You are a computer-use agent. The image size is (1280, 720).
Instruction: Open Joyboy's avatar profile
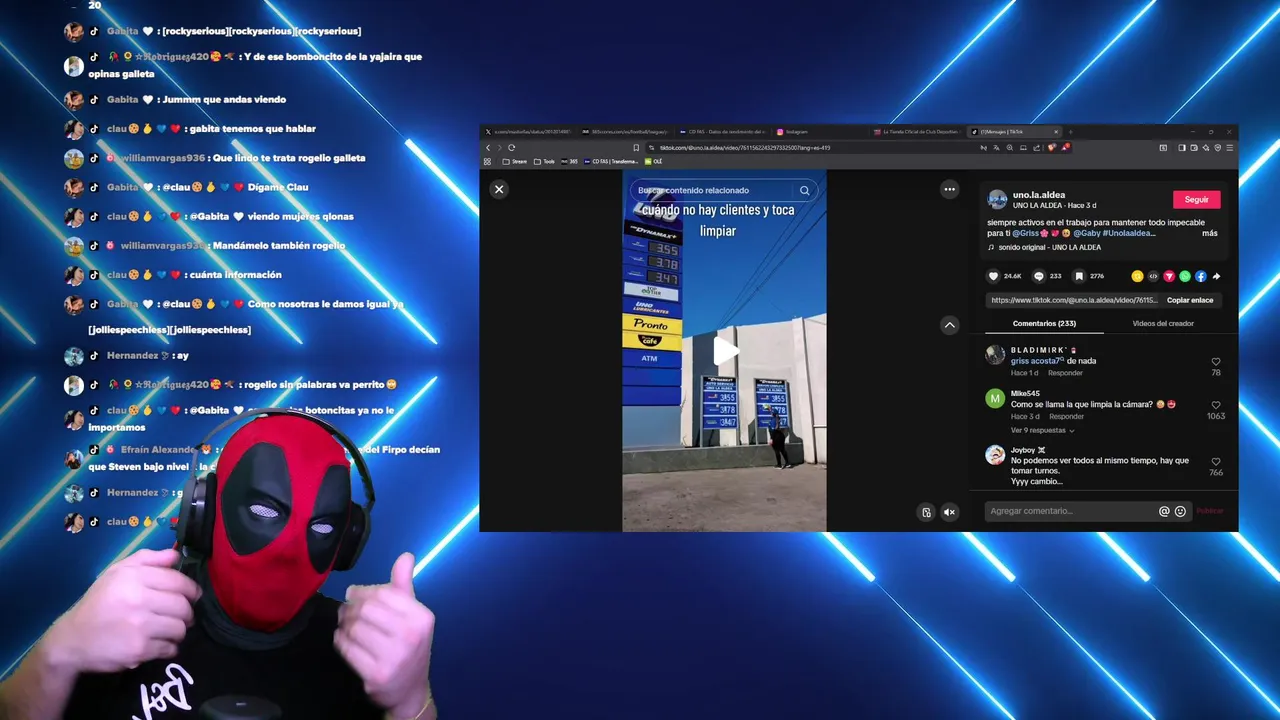(x=995, y=455)
